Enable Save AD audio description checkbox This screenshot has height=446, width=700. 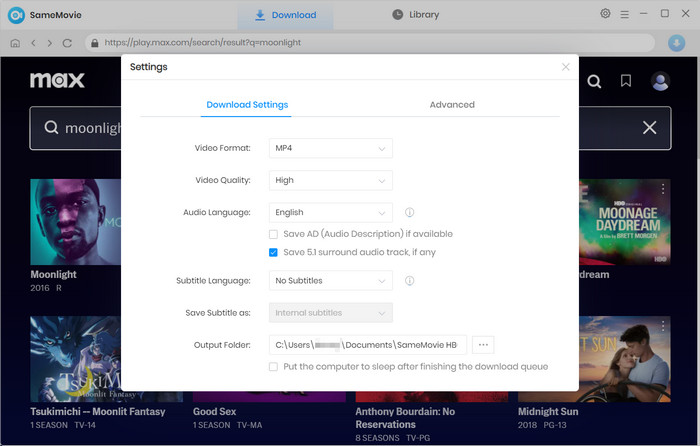(x=273, y=234)
